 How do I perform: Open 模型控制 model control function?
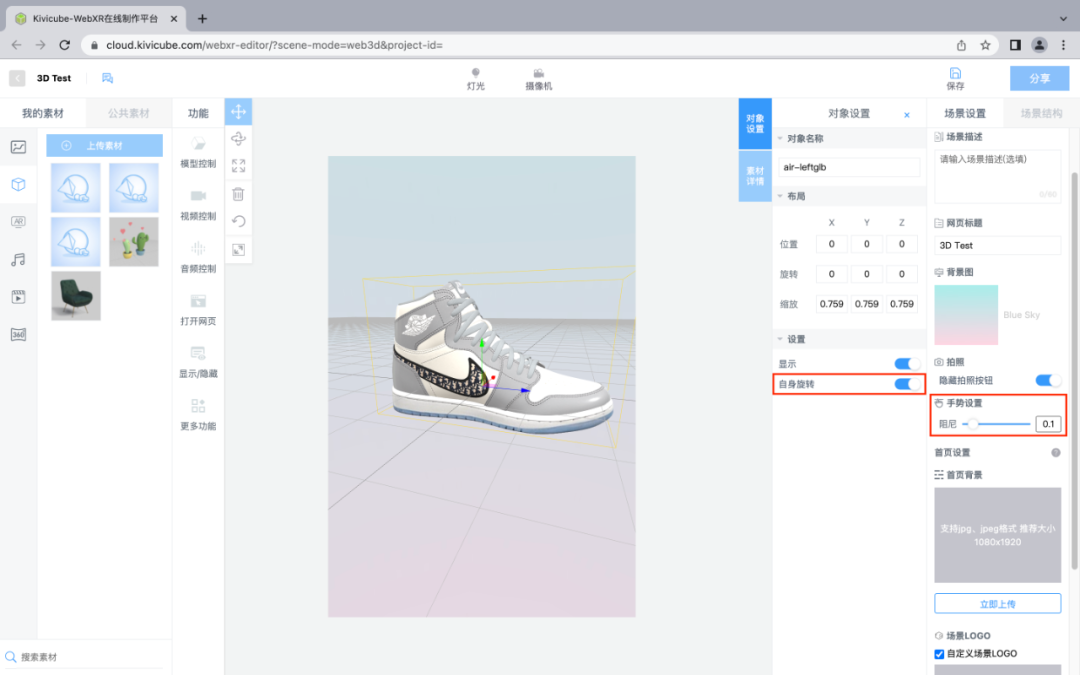coord(198,152)
